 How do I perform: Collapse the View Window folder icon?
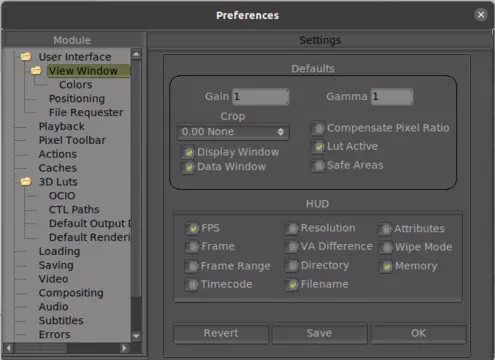(x=36, y=70)
